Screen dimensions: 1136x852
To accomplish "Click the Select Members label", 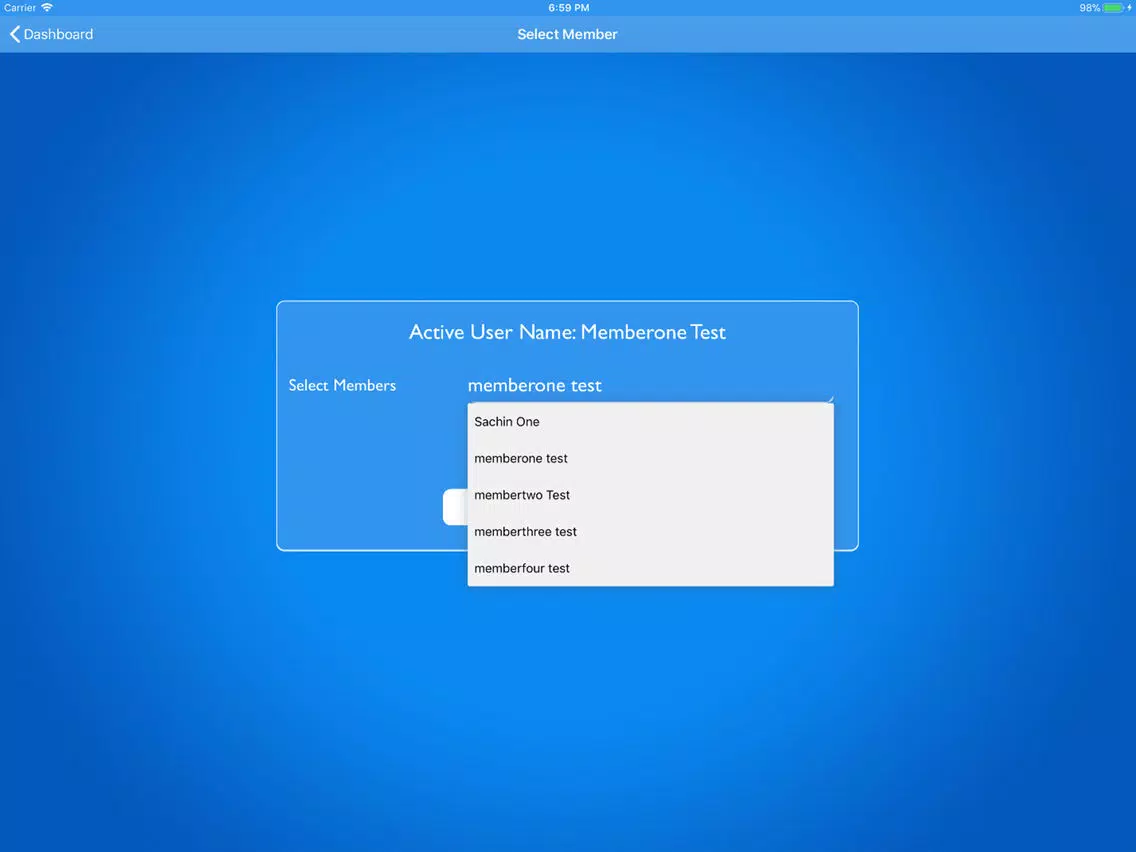I will (342, 385).
